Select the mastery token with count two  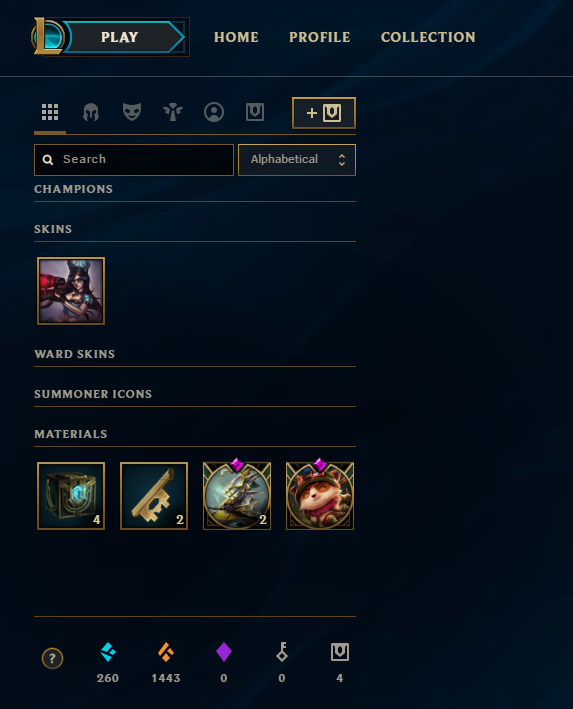(x=237, y=495)
